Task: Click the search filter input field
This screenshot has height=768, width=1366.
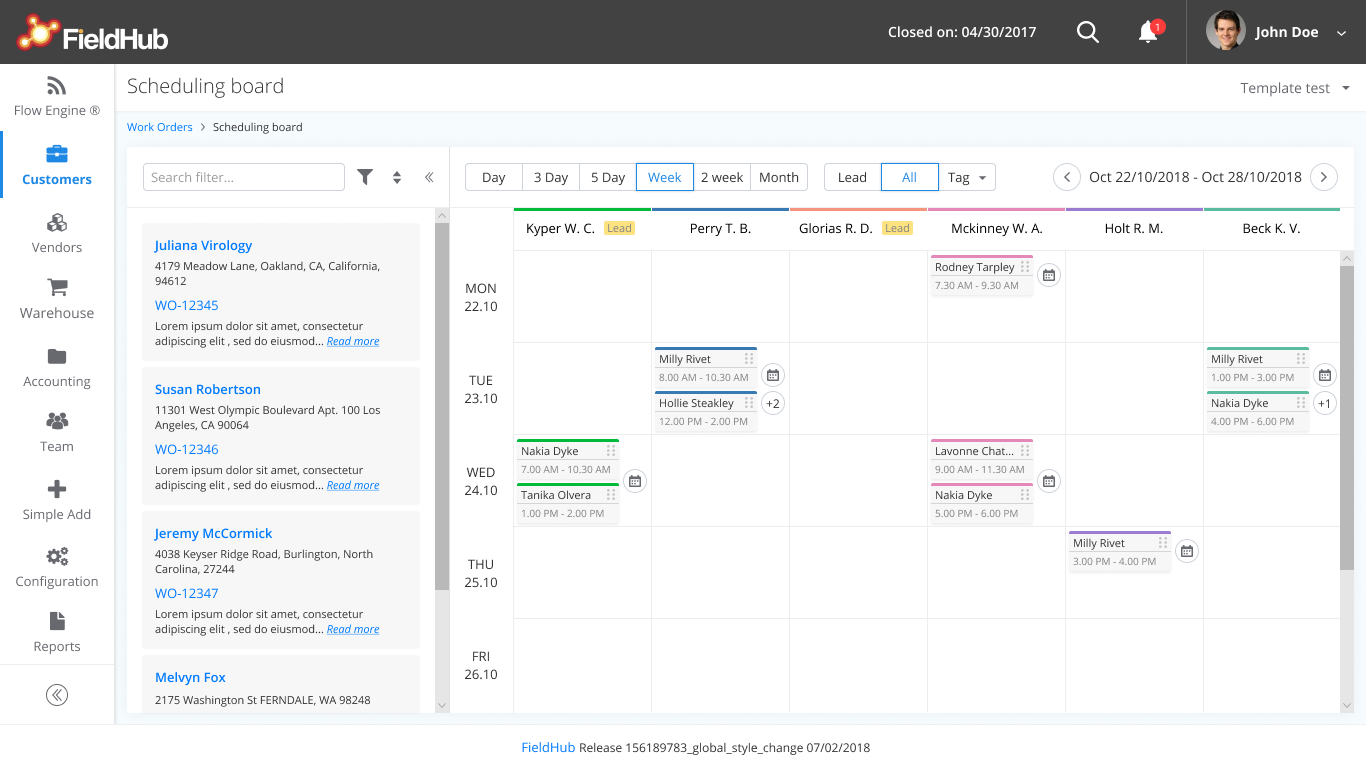Action: tap(243, 176)
